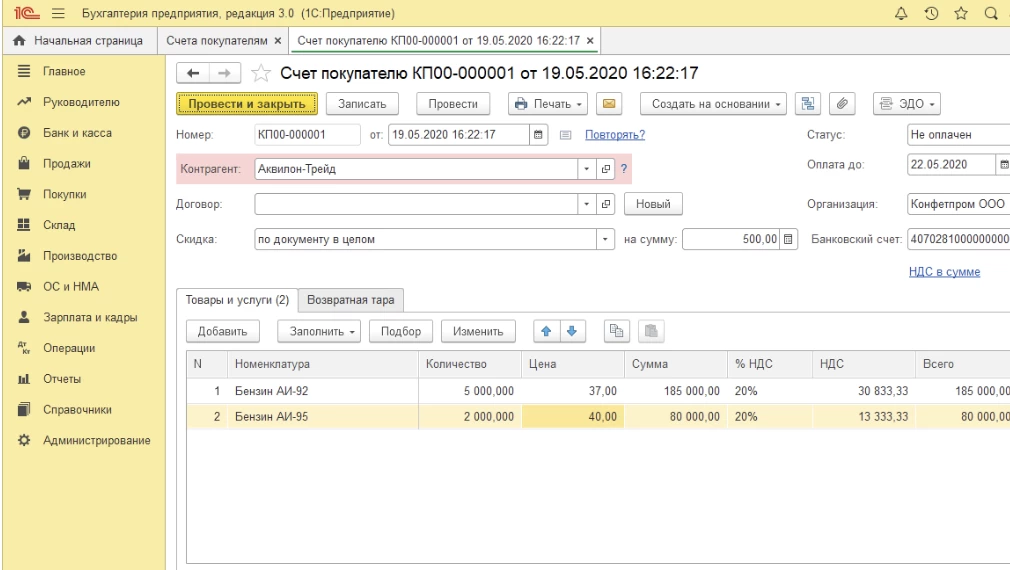
Task: Open the Печать dropdown menu
Action: click(548, 104)
